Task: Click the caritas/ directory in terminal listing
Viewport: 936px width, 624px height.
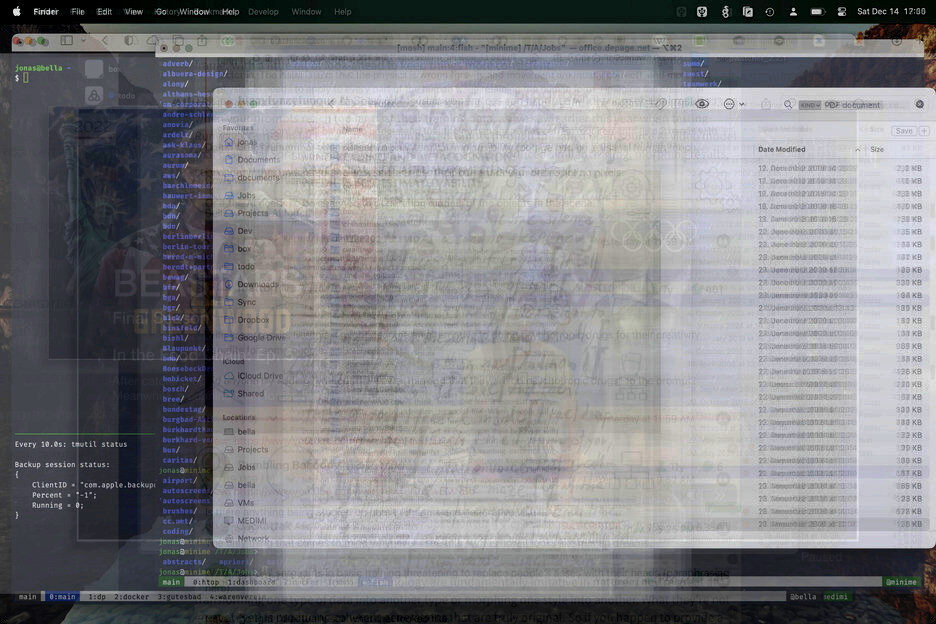Action: pos(180,460)
